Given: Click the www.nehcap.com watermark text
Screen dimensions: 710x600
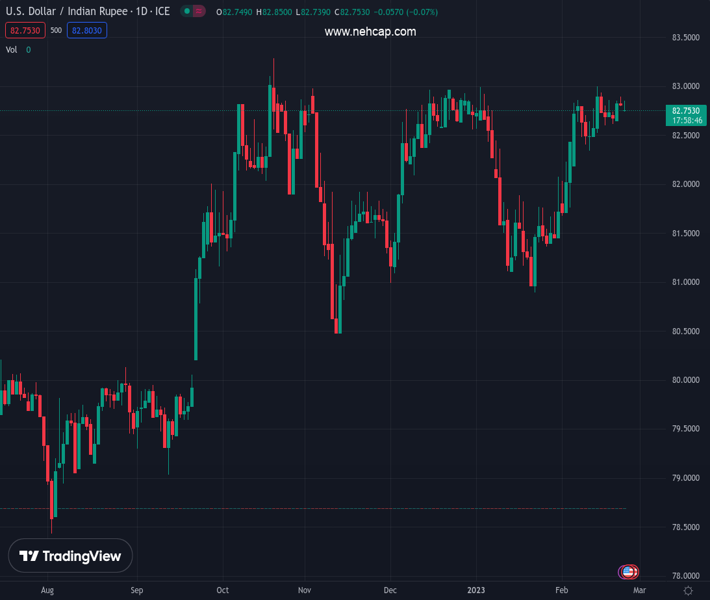Looking at the screenshot, I should click(370, 31).
